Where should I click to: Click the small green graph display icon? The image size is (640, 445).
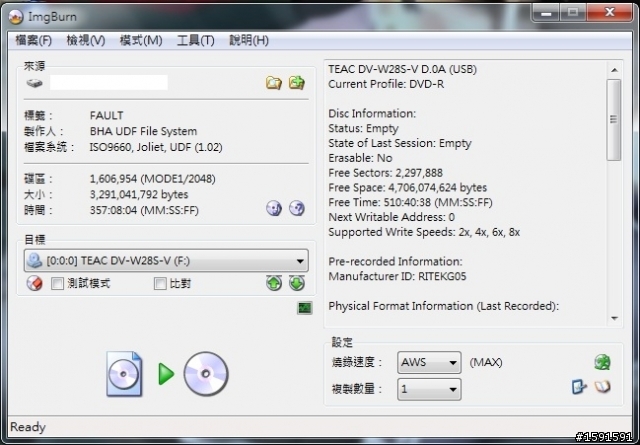304,308
